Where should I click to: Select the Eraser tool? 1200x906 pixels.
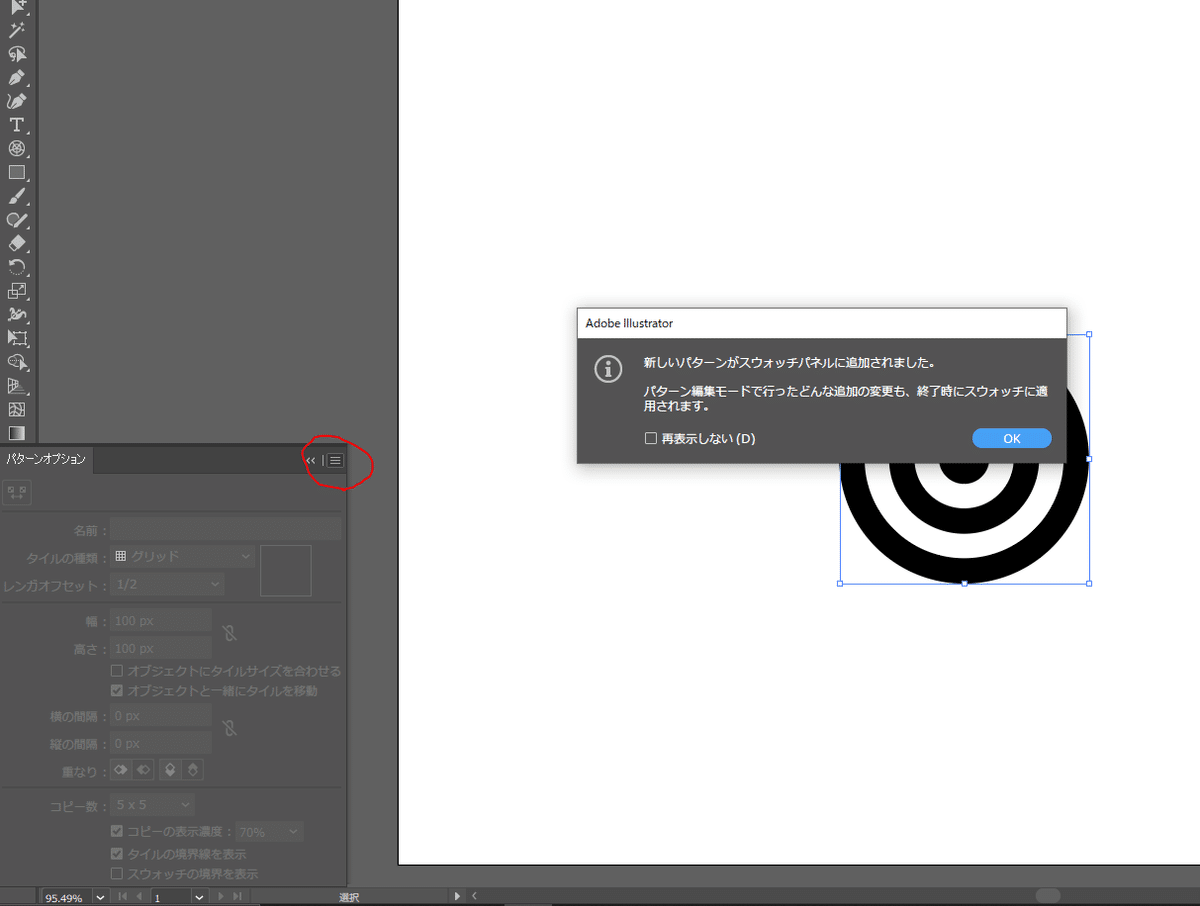pyautogui.click(x=17, y=243)
